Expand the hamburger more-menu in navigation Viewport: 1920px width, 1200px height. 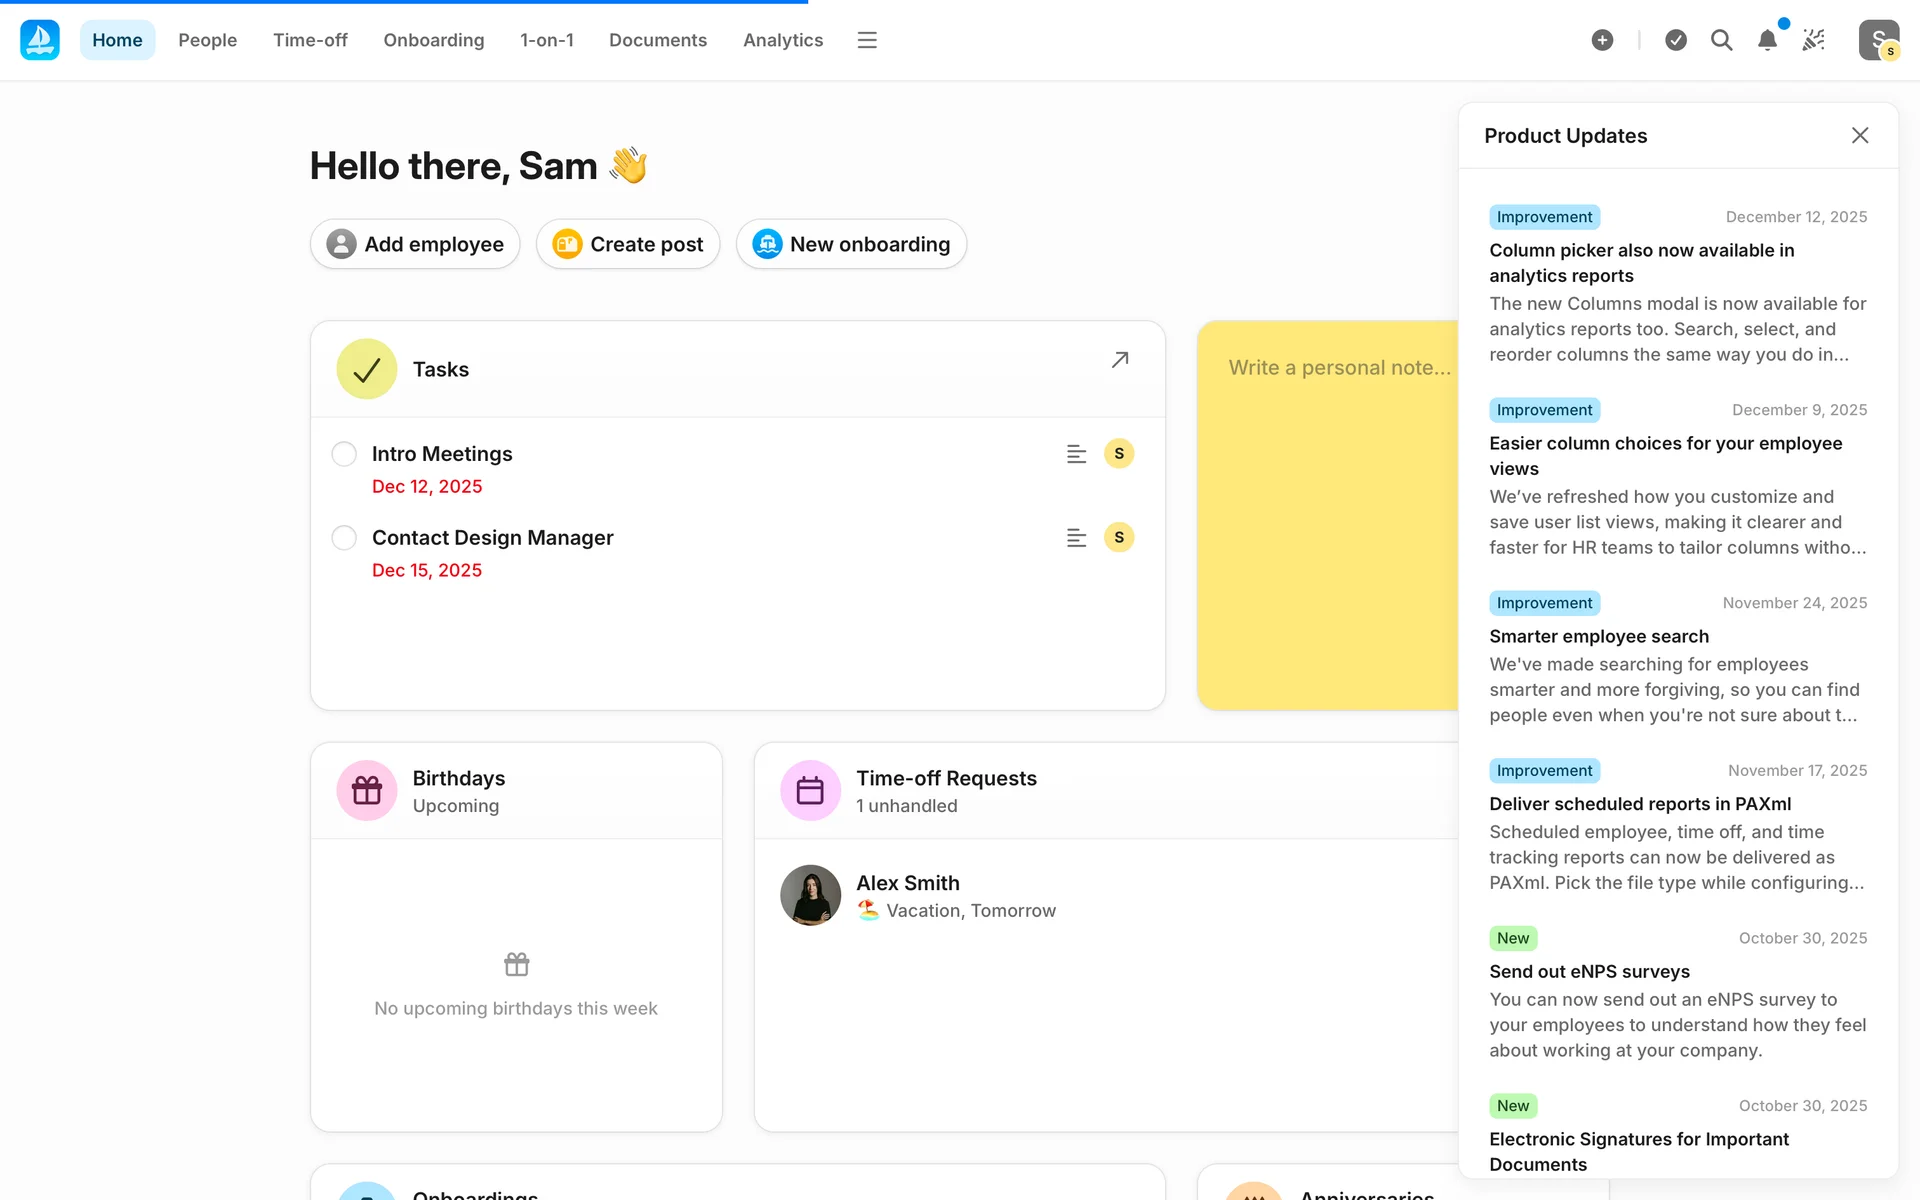pos(867,40)
